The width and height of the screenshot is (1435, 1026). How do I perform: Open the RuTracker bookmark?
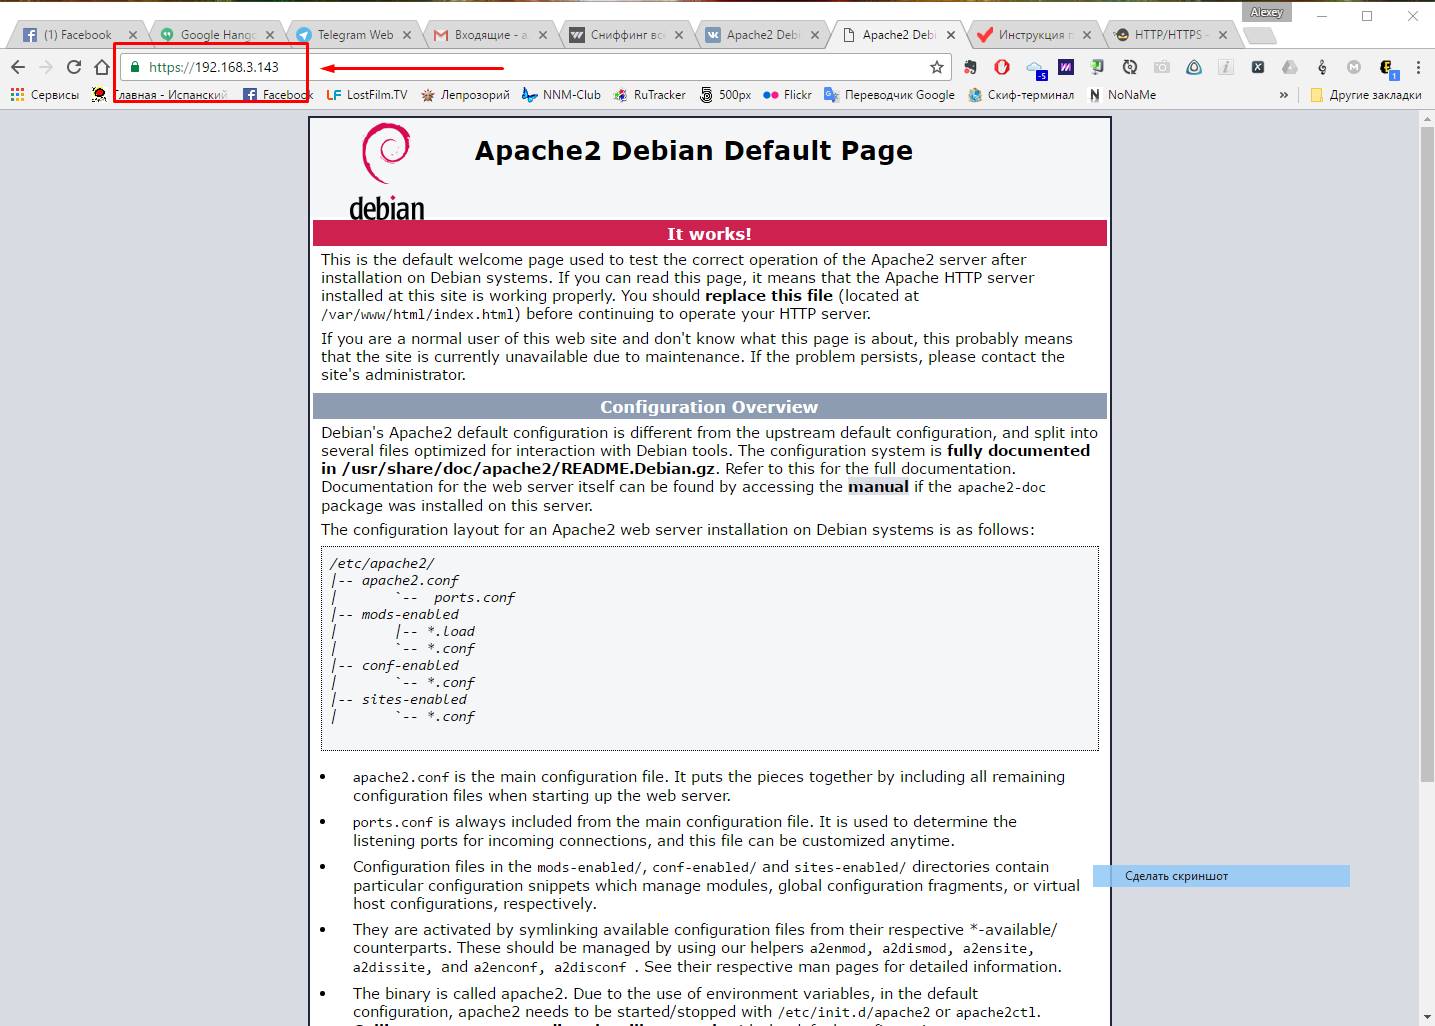click(x=649, y=95)
